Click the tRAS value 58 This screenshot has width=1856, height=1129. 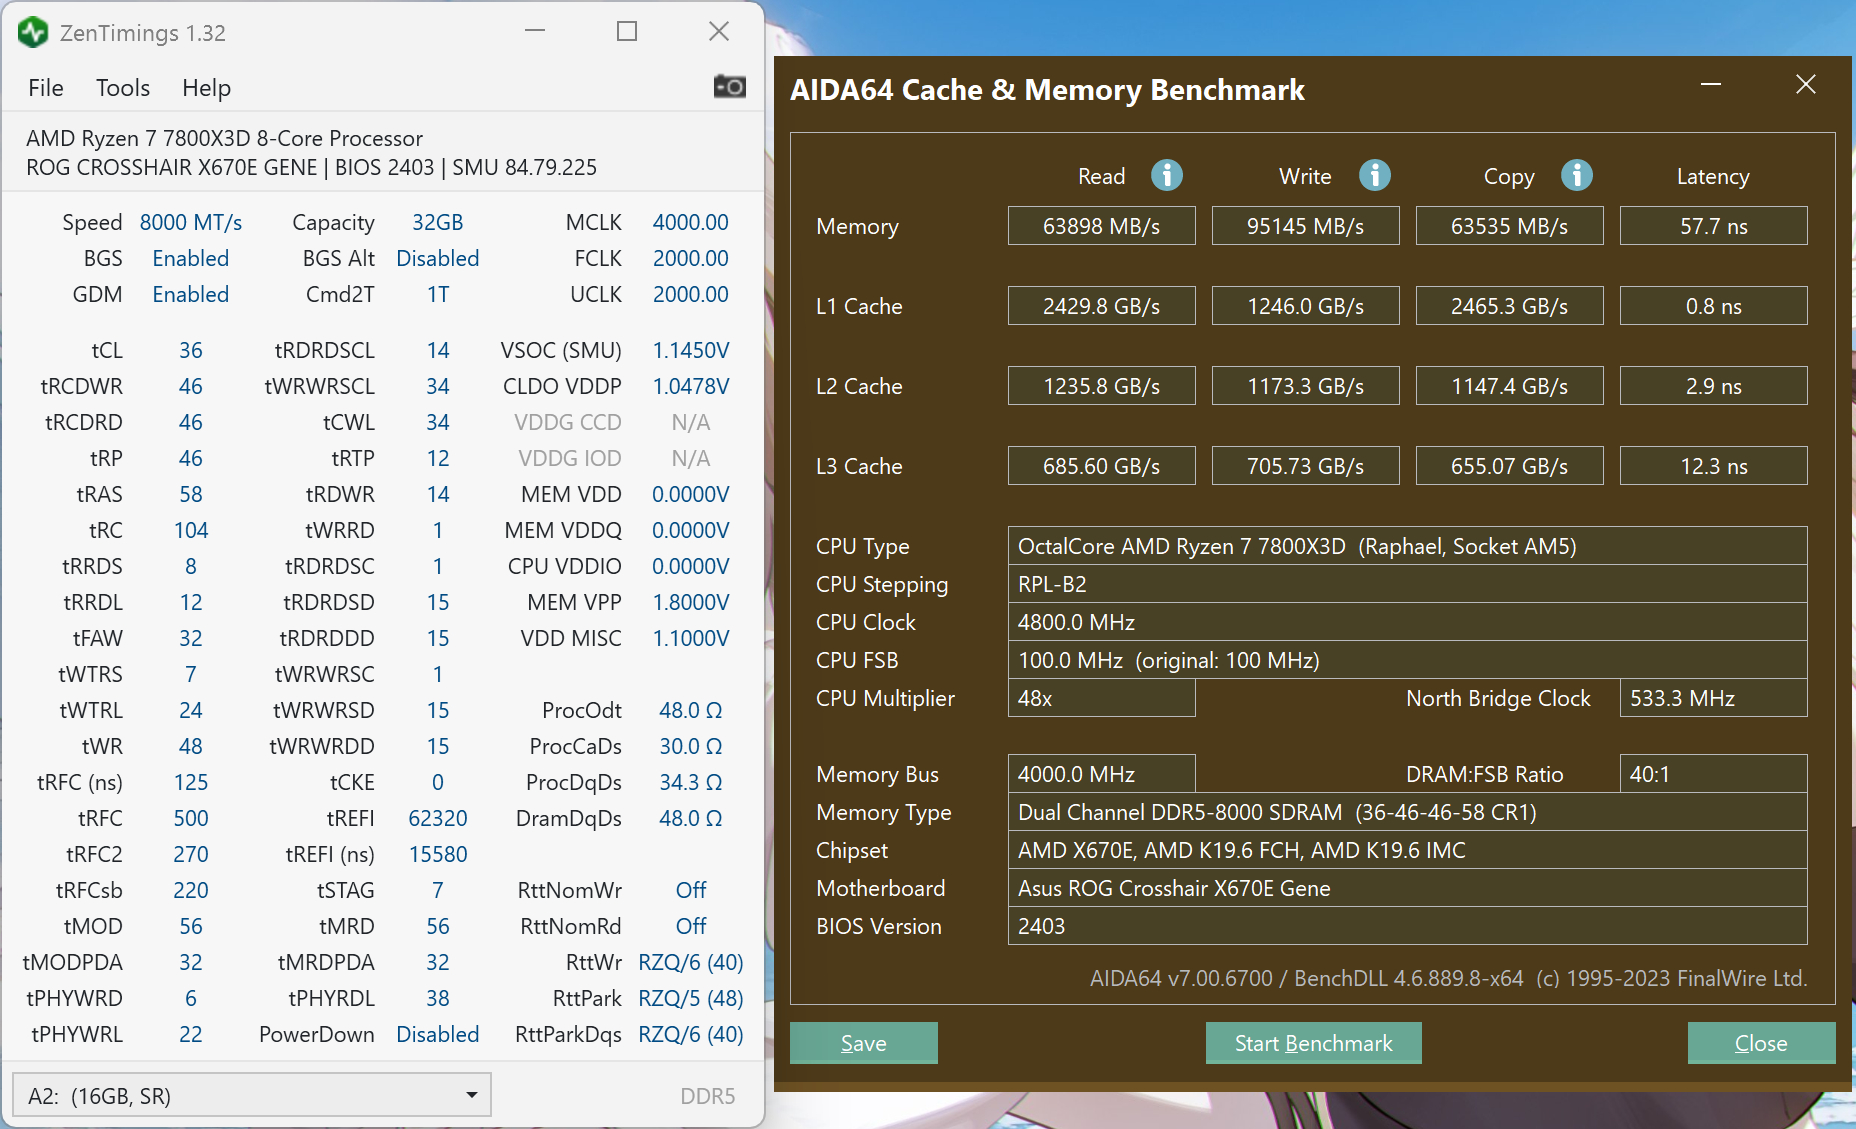[190, 494]
